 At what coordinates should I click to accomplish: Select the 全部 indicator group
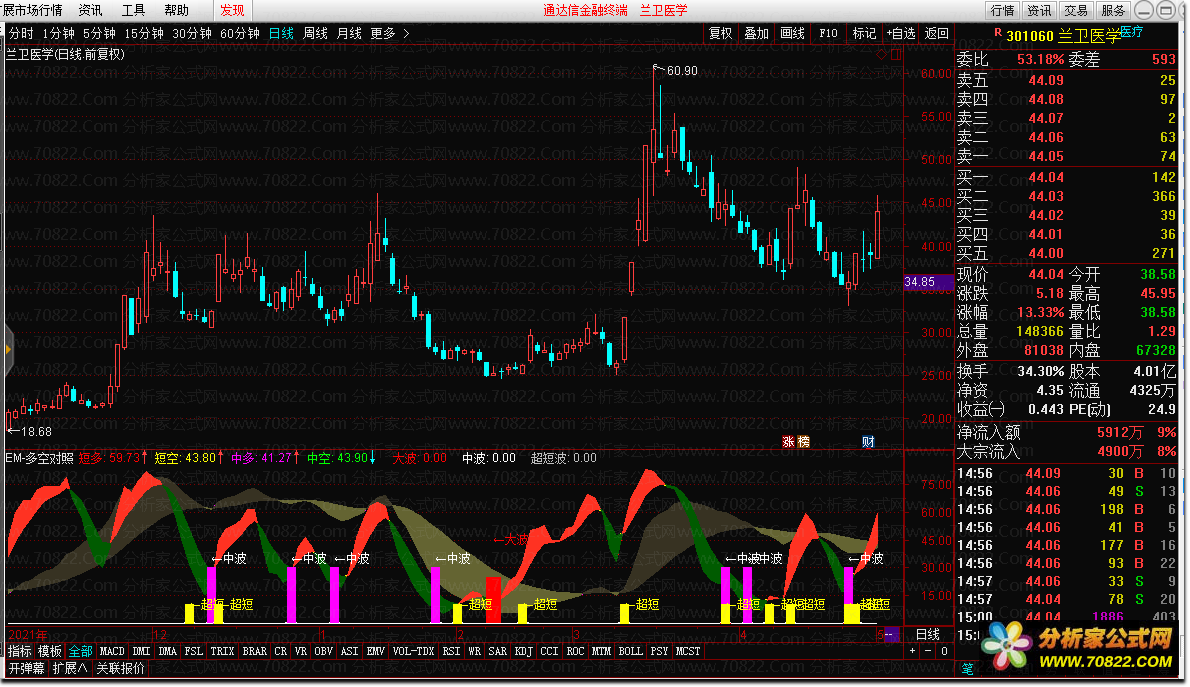point(80,651)
